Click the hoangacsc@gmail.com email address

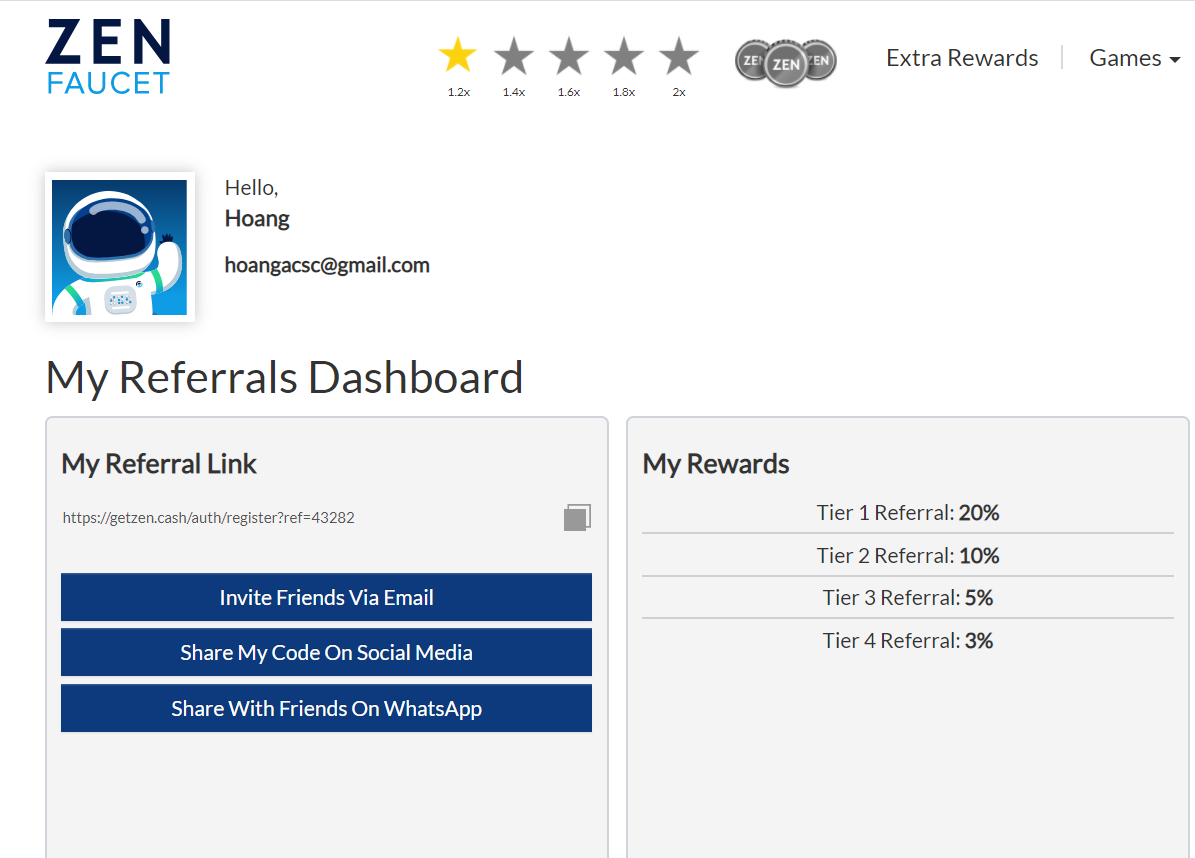click(327, 265)
